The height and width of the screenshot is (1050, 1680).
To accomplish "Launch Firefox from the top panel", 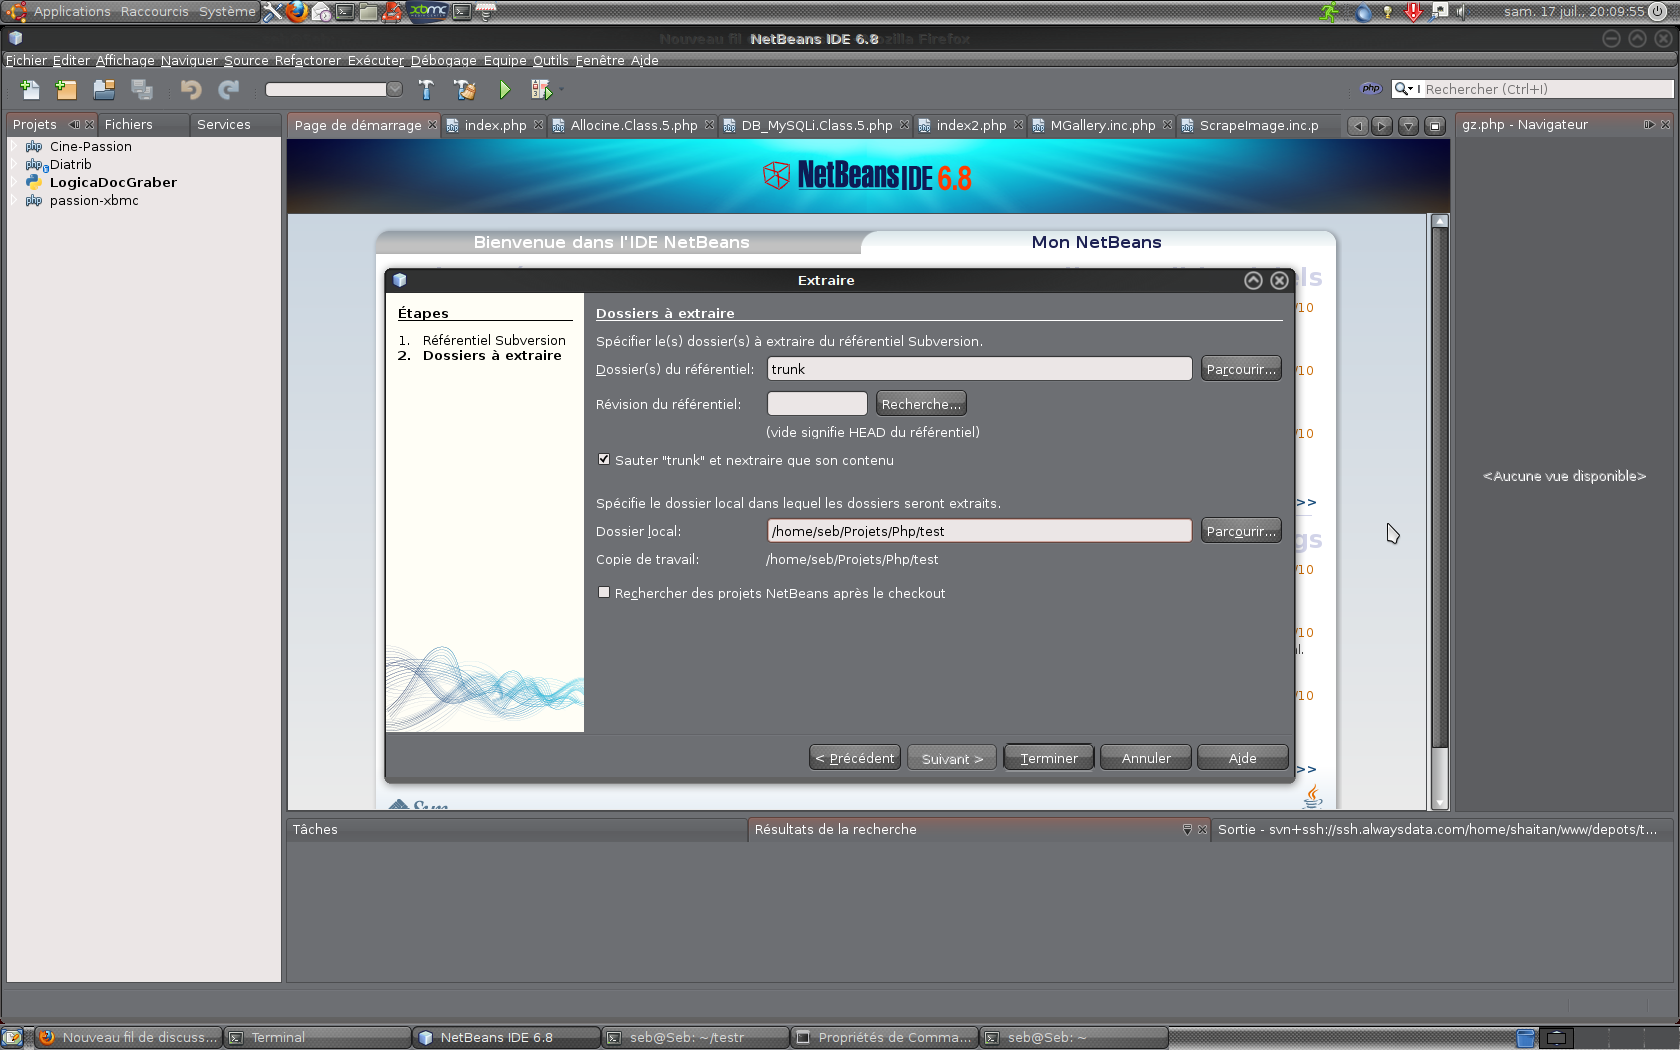I will pyautogui.click(x=297, y=11).
